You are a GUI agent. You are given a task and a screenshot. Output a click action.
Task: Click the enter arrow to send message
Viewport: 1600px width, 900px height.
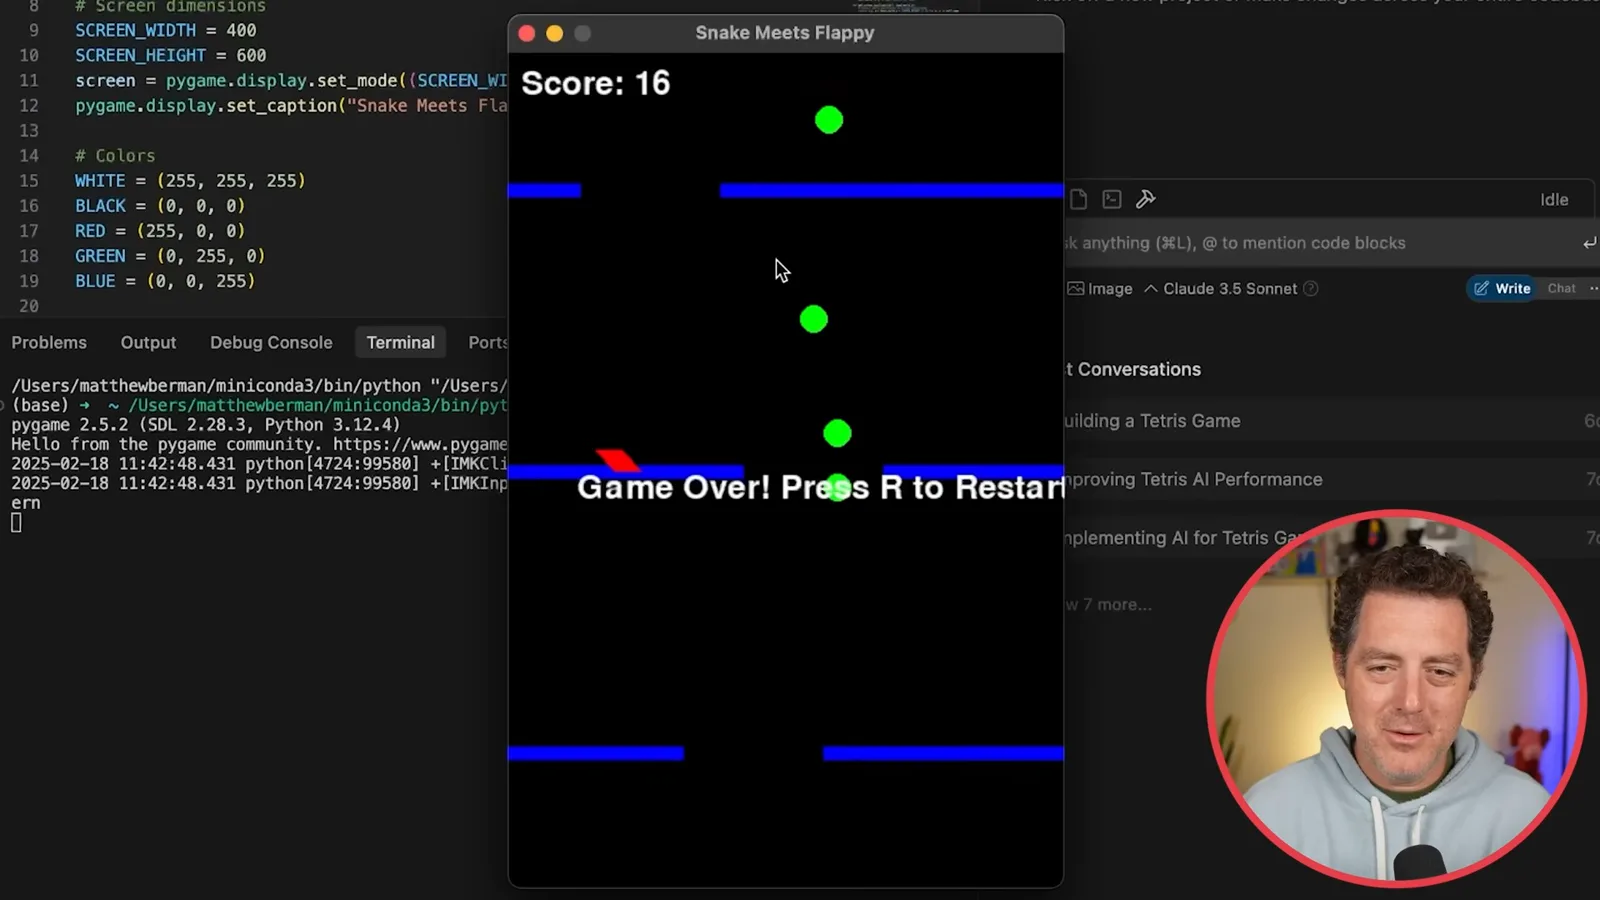pos(1589,243)
